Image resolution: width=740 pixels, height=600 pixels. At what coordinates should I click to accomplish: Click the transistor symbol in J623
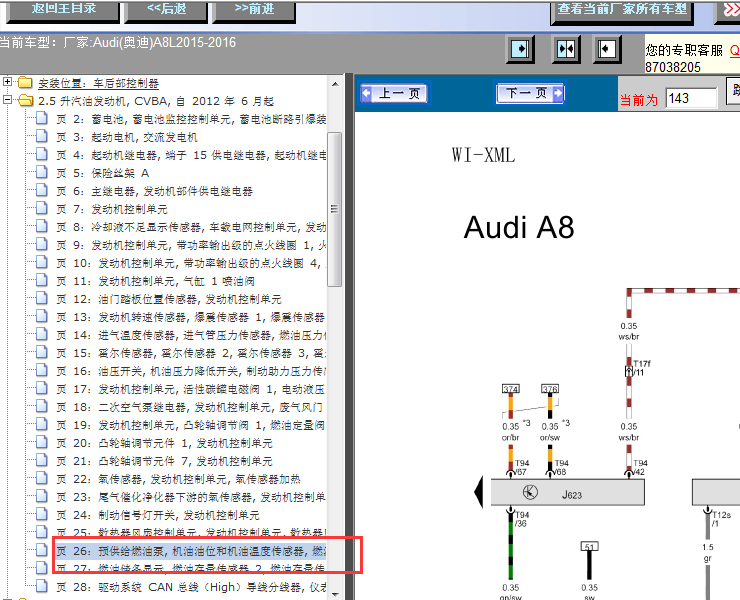pos(530,492)
